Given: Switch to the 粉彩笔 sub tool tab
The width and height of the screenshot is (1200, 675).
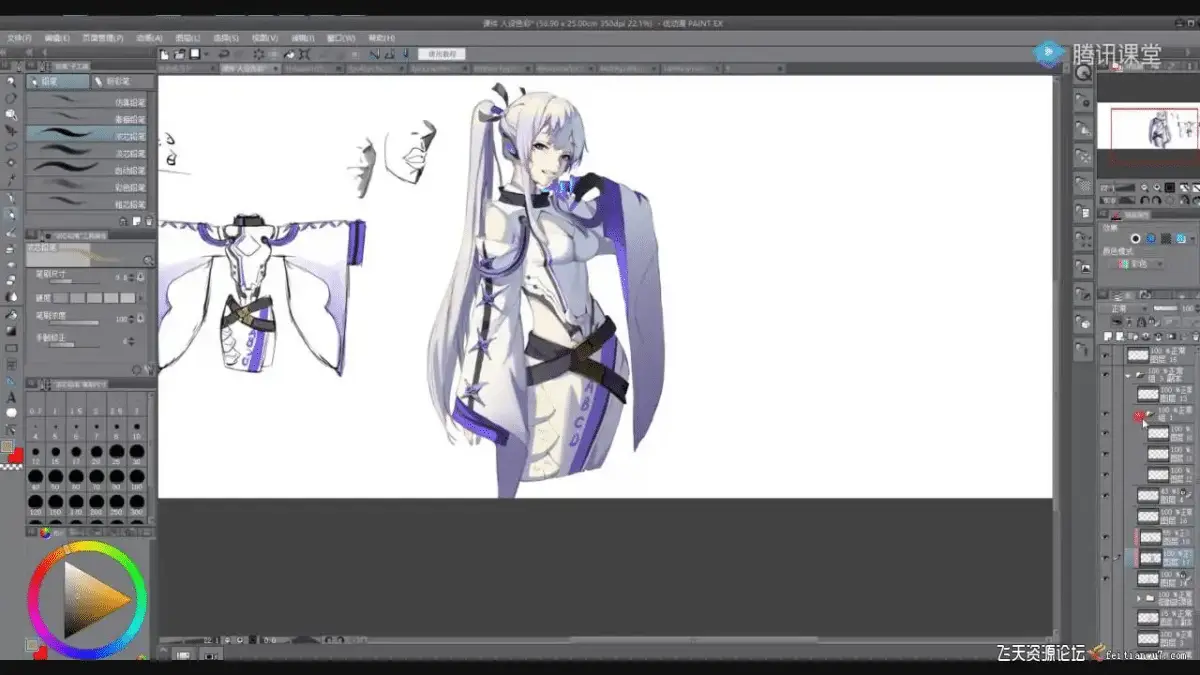Looking at the screenshot, I should tap(122, 82).
